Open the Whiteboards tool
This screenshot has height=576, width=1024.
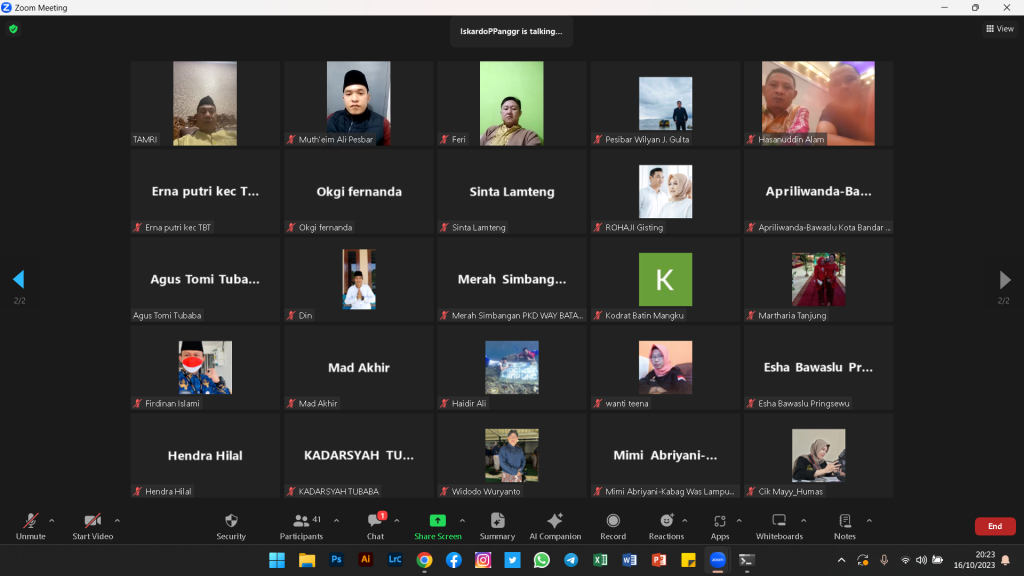tap(779, 526)
